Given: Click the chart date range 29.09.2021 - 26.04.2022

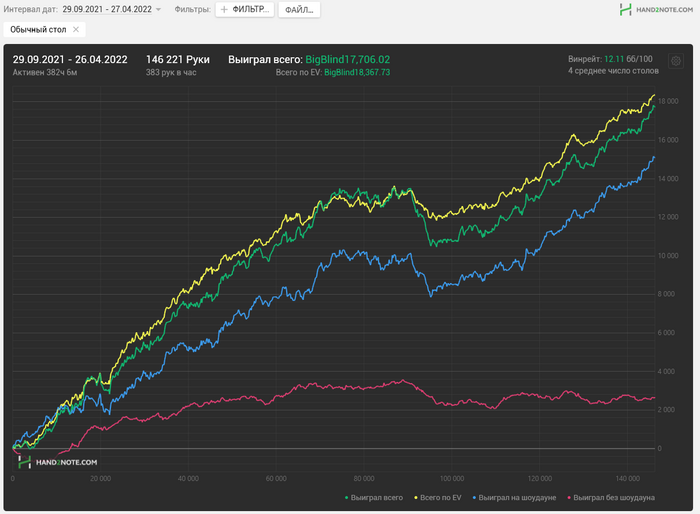Looking at the screenshot, I should tap(70, 59).
